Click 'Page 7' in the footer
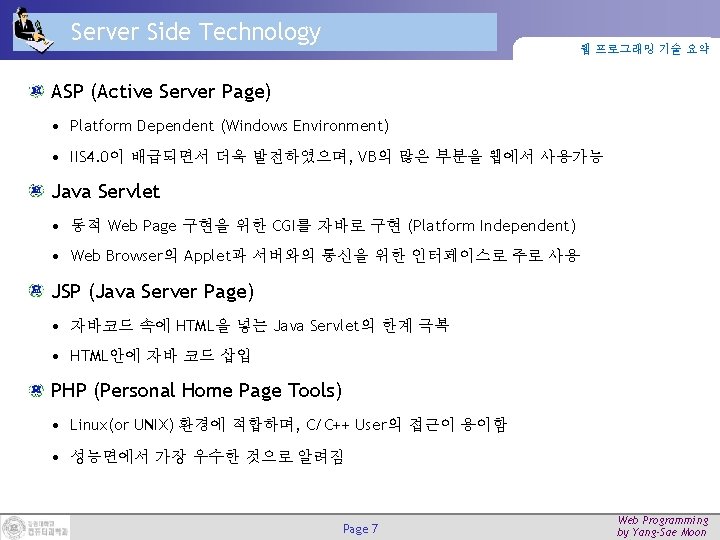Screen dimensions: 720x540 pos(360,529)
